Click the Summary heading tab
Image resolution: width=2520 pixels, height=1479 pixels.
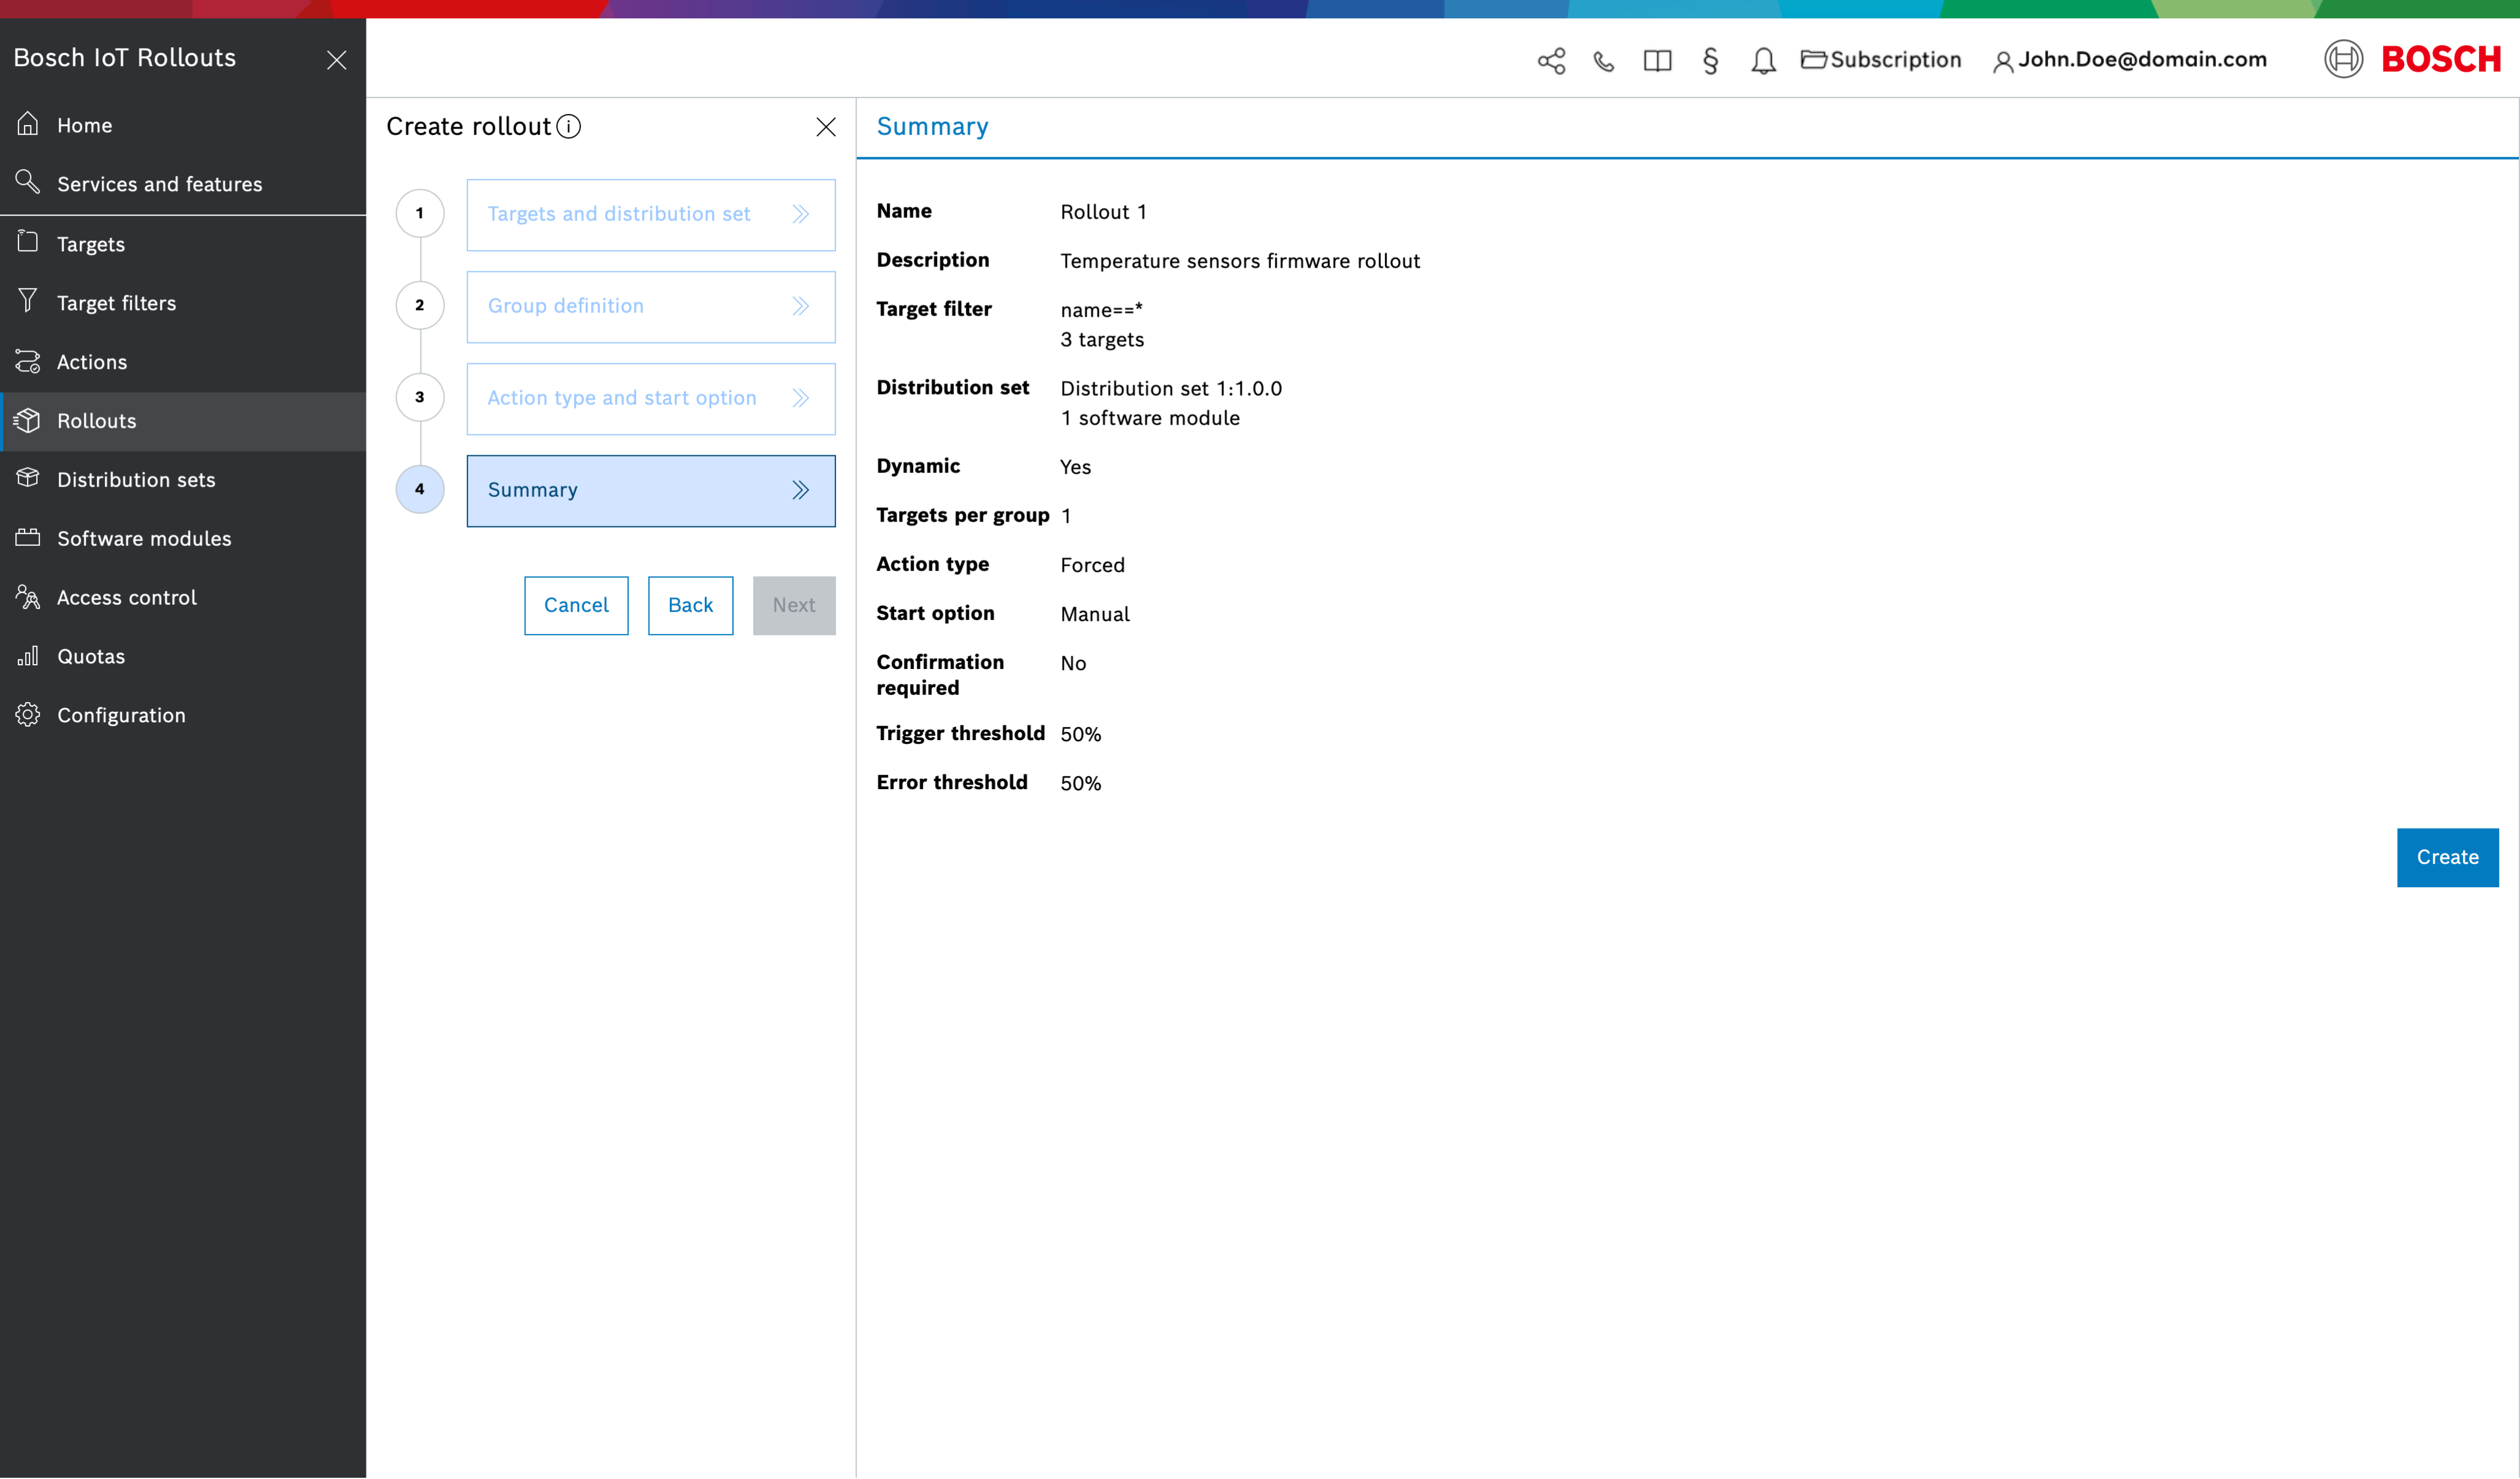(932, 127)
